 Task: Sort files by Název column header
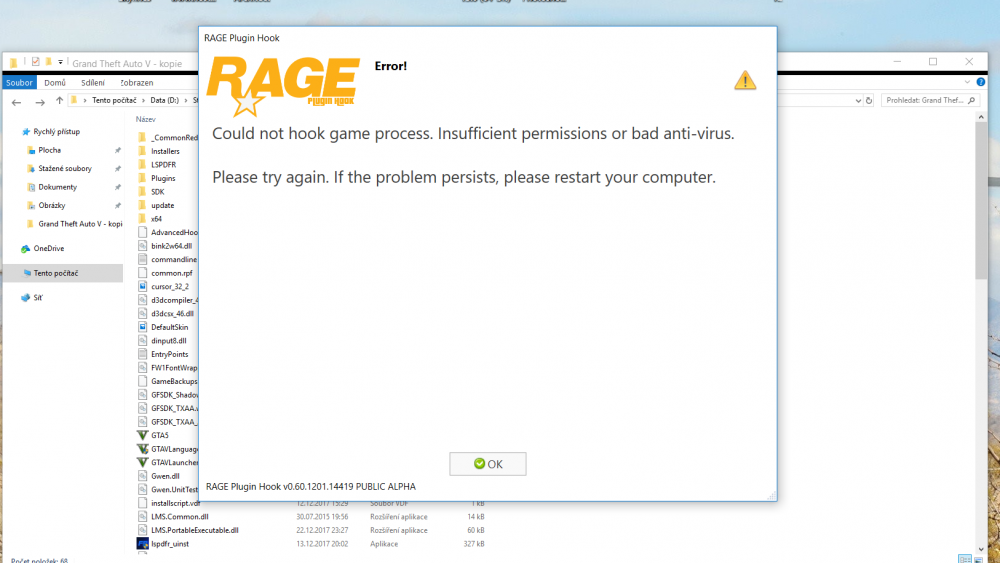pos(145,119)
